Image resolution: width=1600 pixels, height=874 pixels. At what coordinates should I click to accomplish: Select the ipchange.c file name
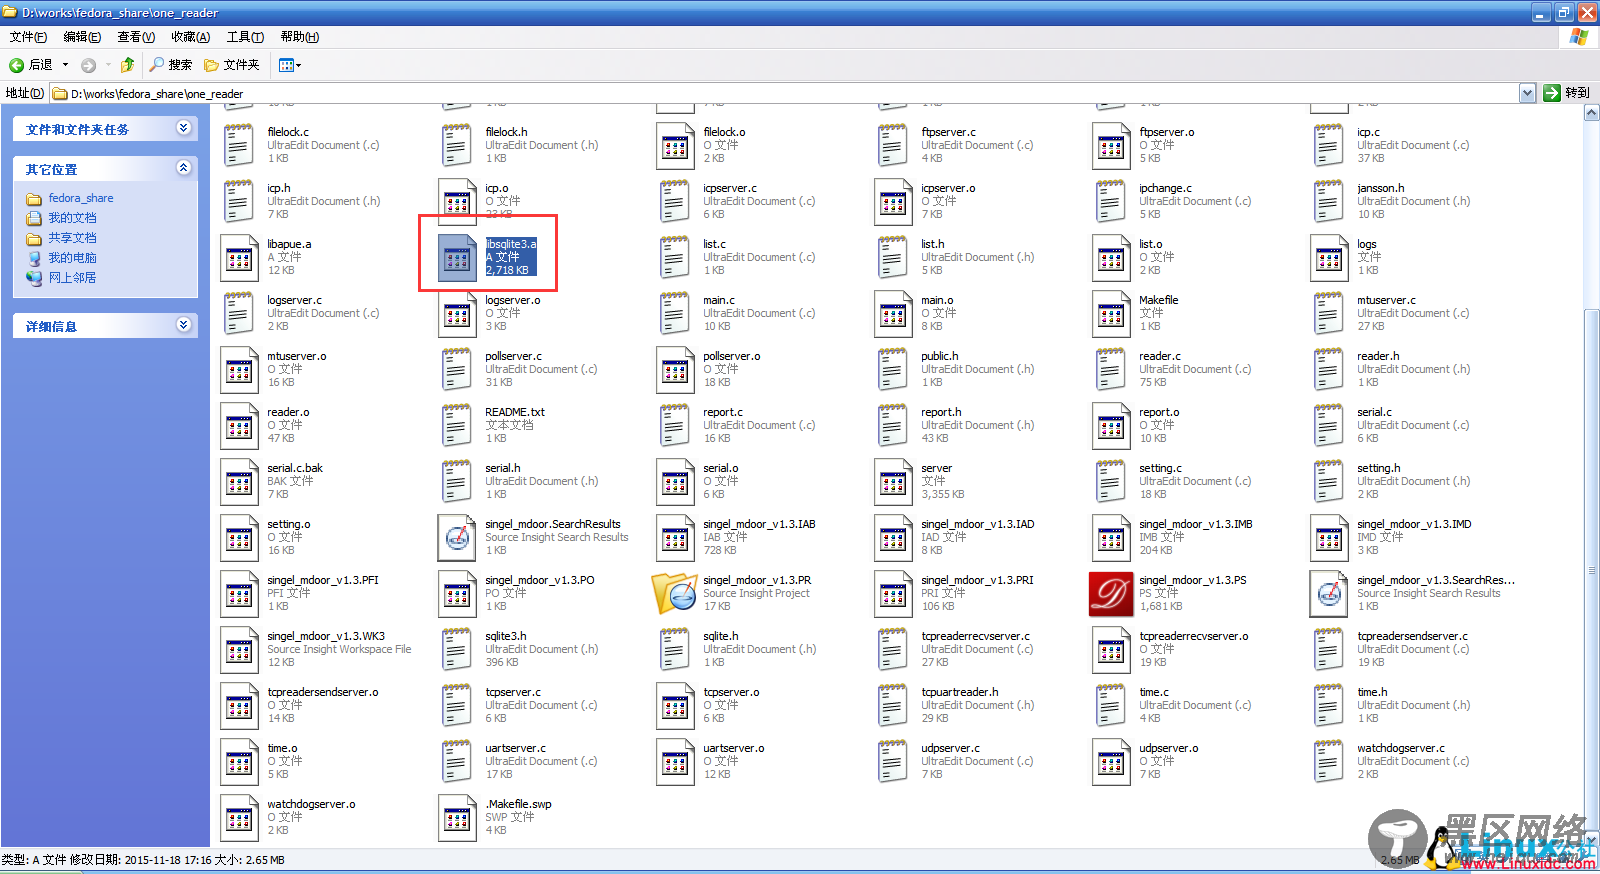pos(1165,188)
